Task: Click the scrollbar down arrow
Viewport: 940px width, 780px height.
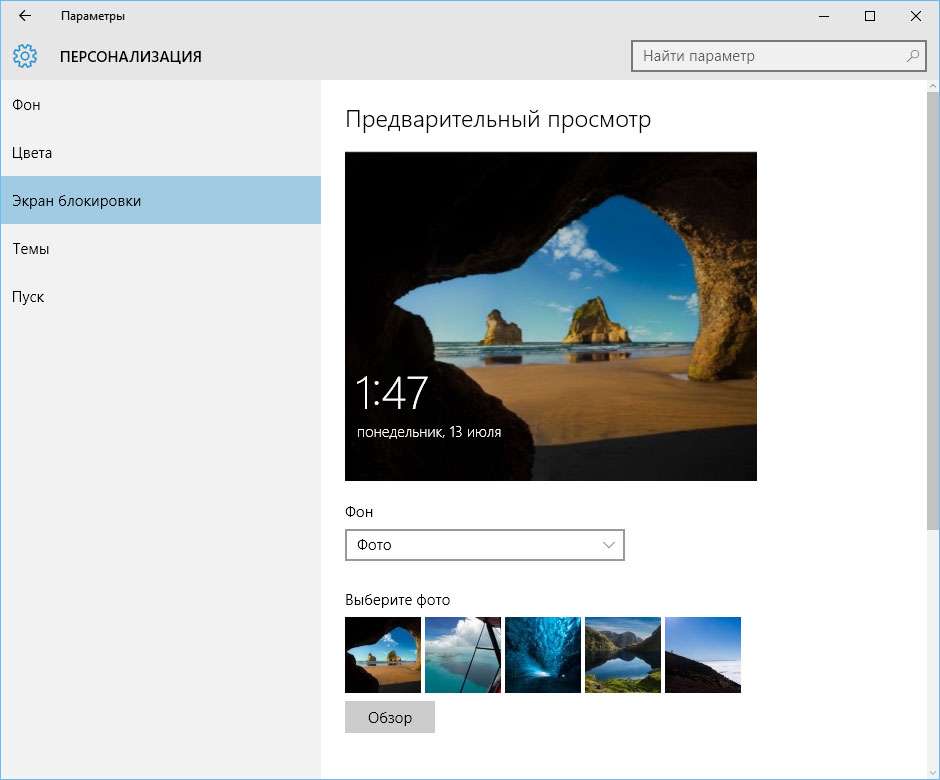Action: pyautogui.click(x=933, y=773)
